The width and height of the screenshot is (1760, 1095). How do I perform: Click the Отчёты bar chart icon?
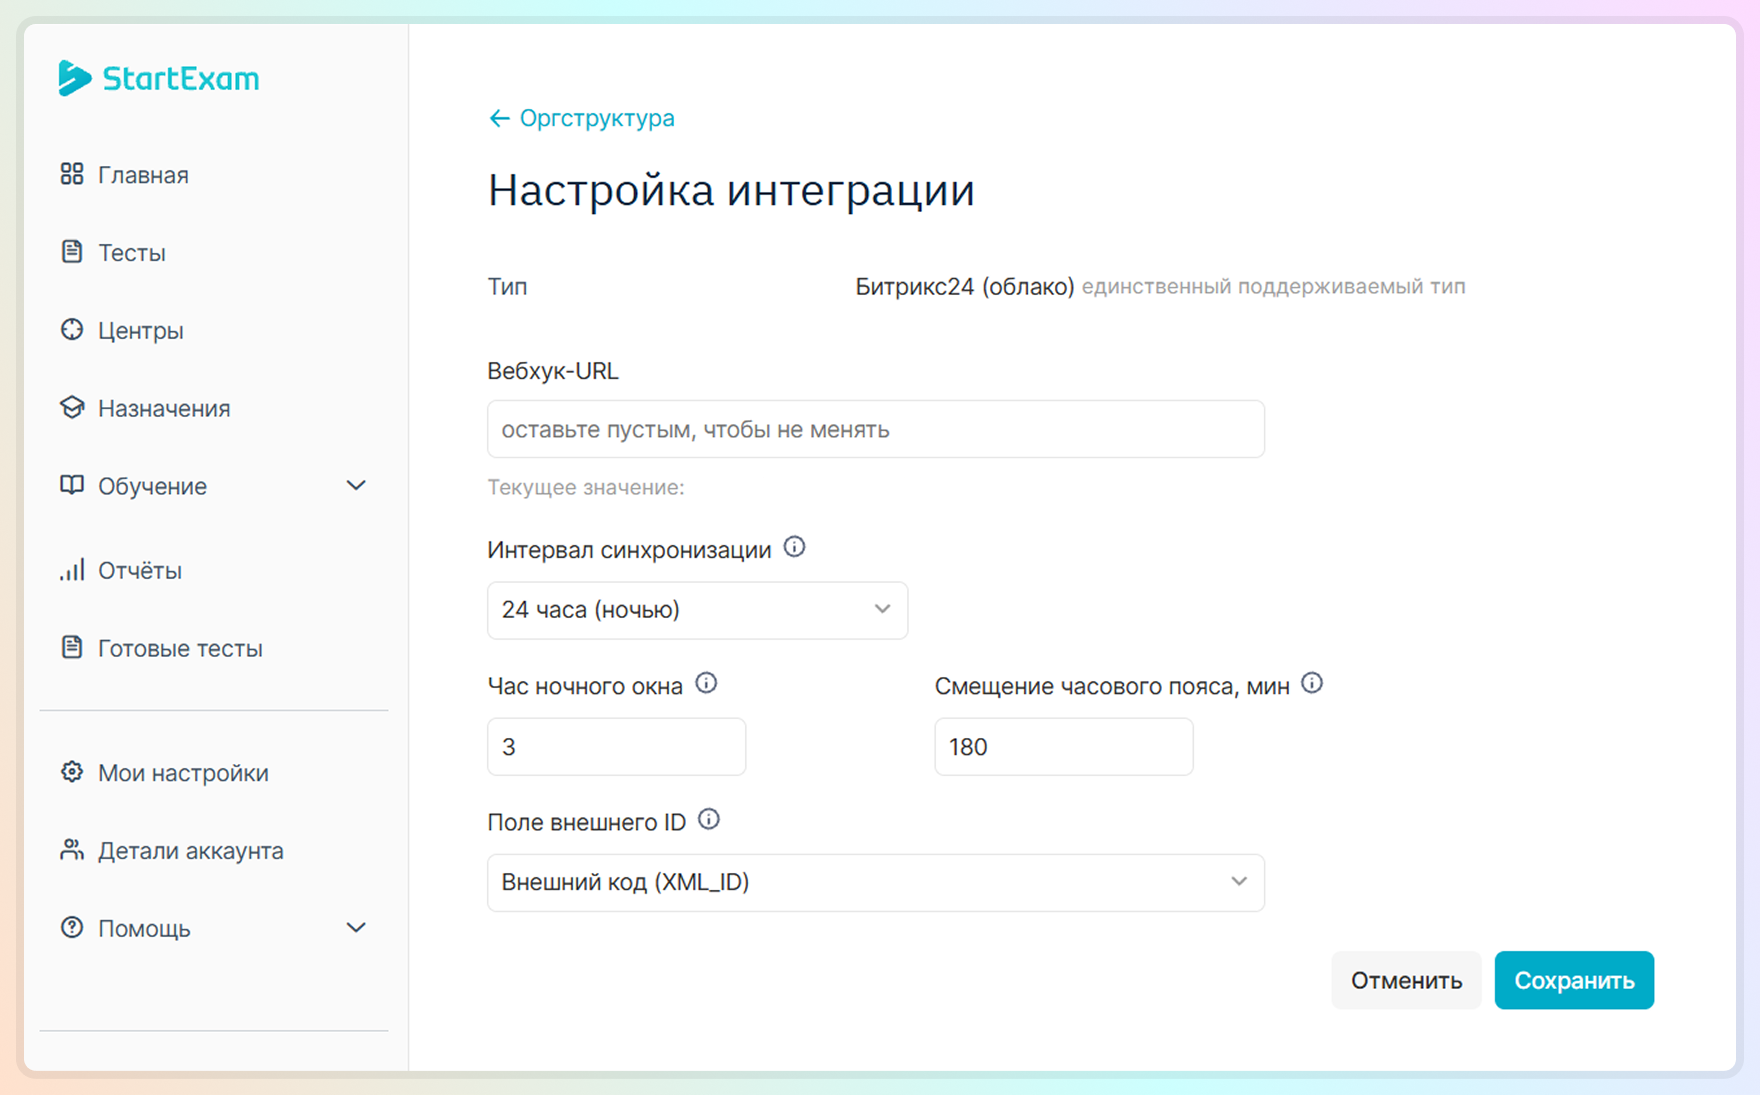click(72, 570)
